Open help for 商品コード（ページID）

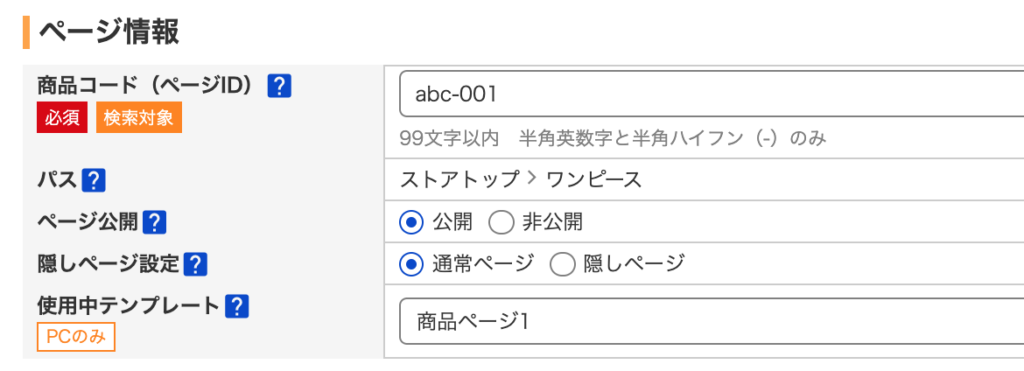[279, 86]
